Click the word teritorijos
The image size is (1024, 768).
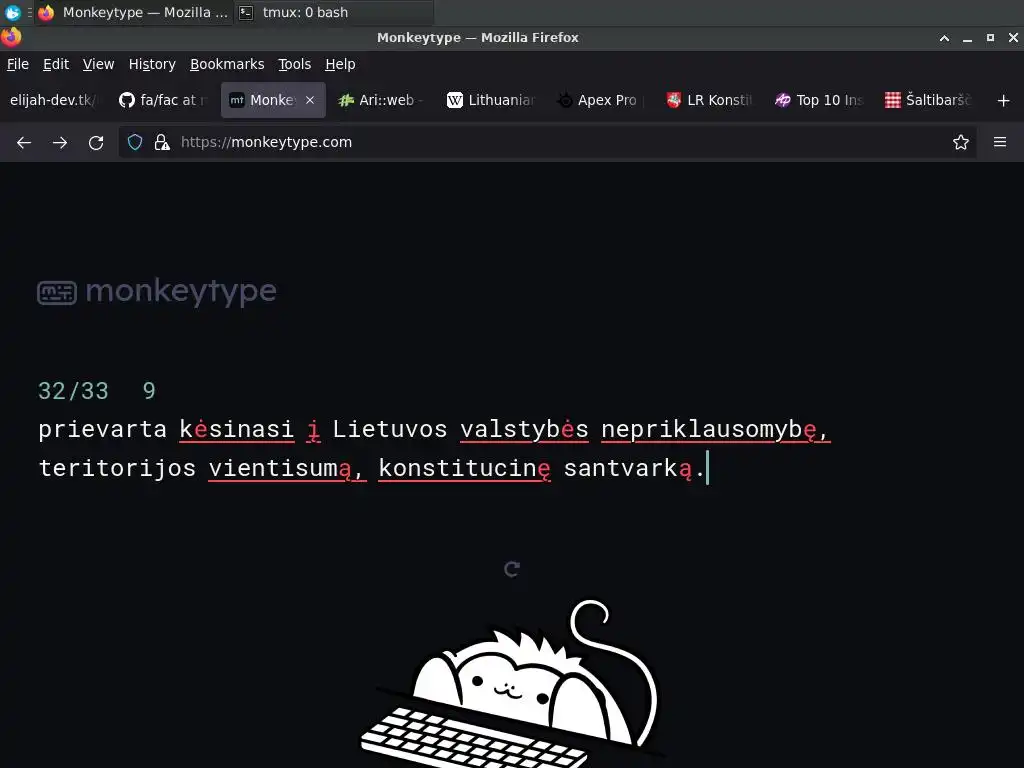117,468
